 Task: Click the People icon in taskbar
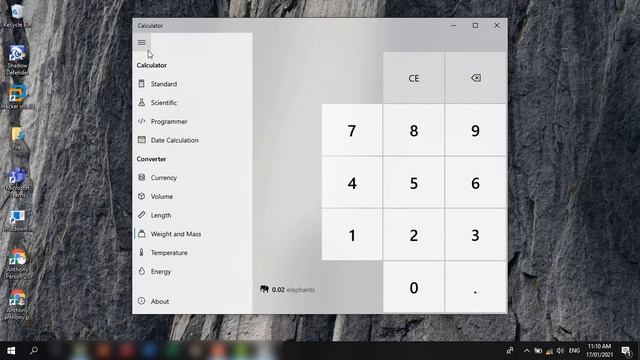click(x=509, y=351)
